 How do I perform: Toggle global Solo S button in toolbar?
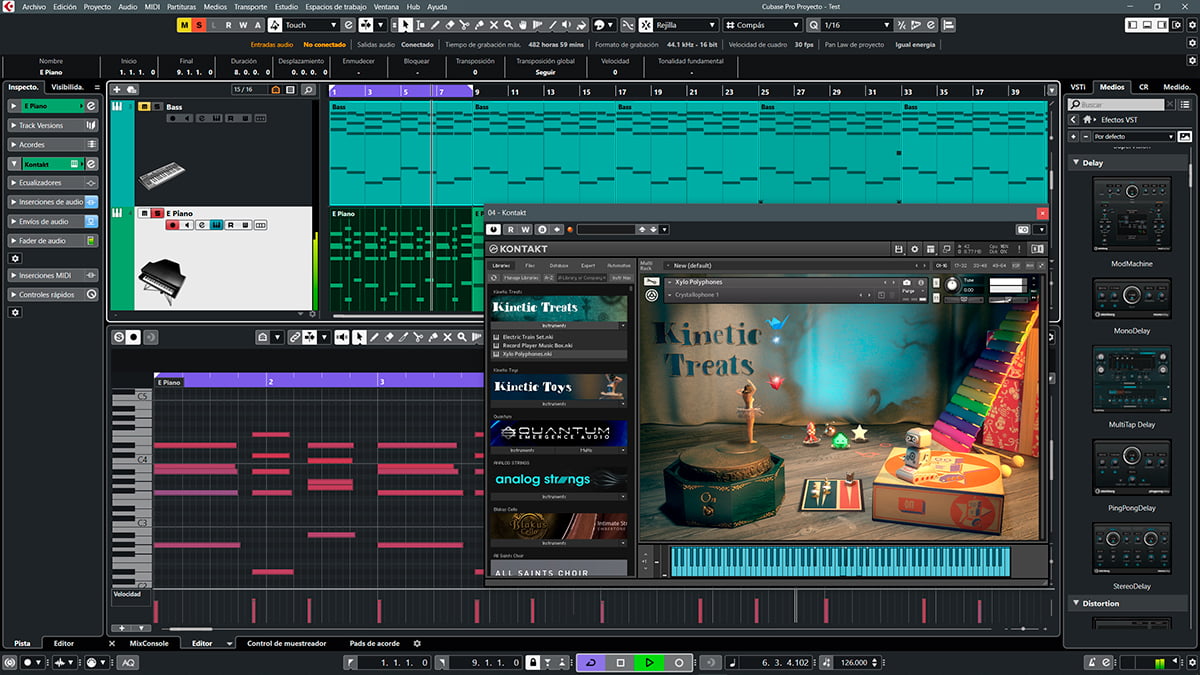(199, 25)
